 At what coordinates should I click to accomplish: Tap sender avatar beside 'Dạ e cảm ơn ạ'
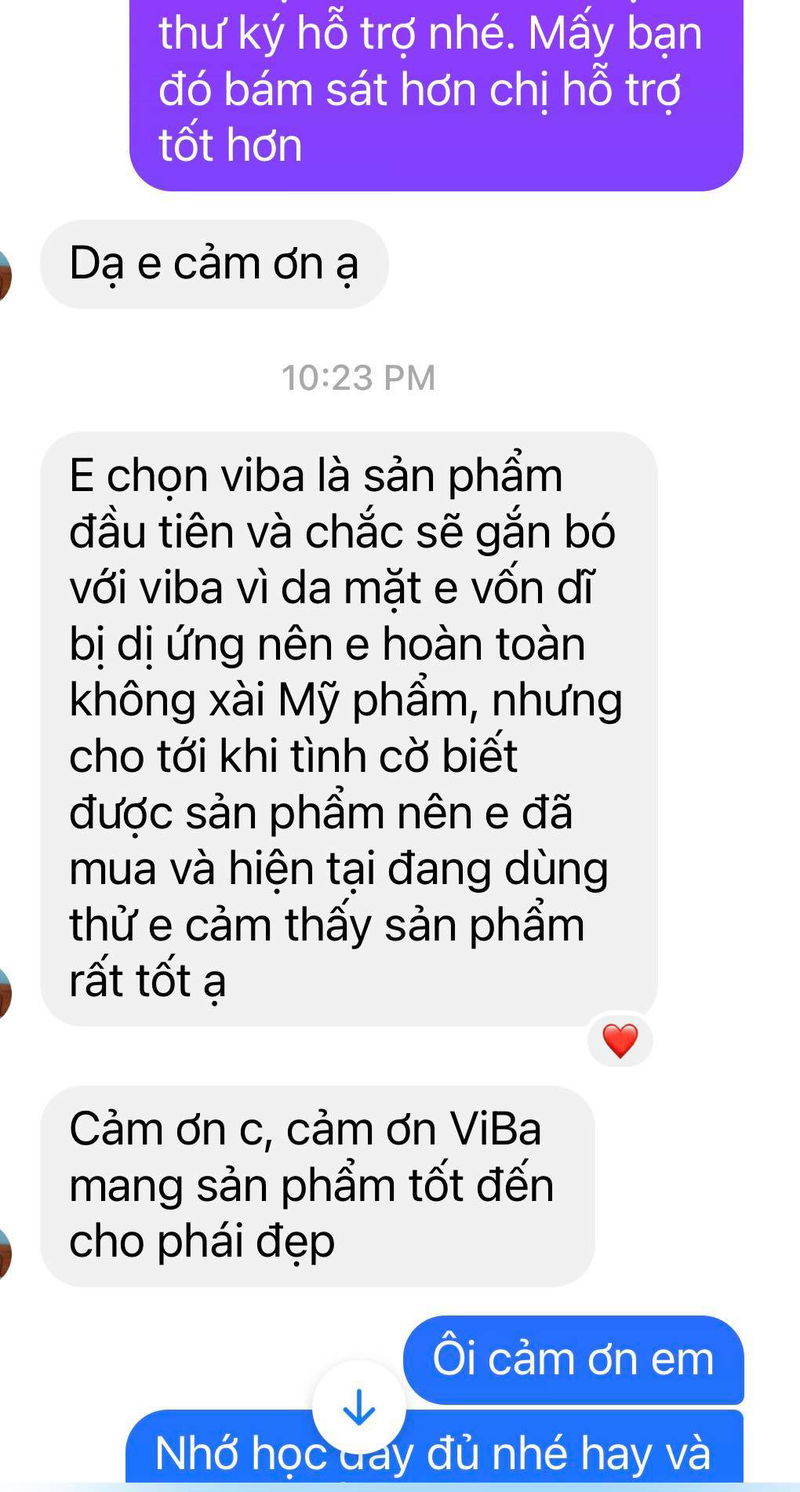pyautogui.click(x=5, y=275)
